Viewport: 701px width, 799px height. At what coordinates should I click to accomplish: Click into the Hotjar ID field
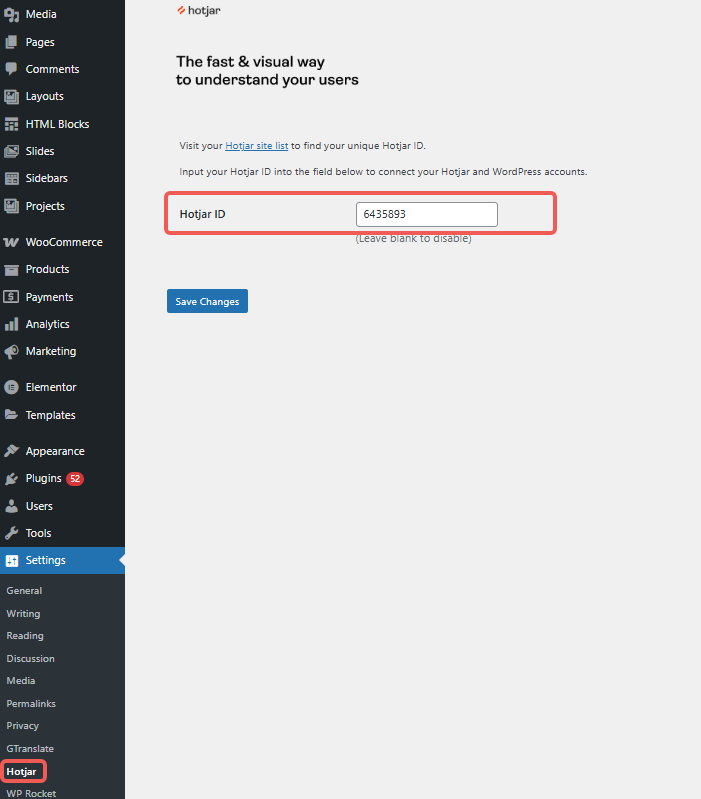(427, 215)
